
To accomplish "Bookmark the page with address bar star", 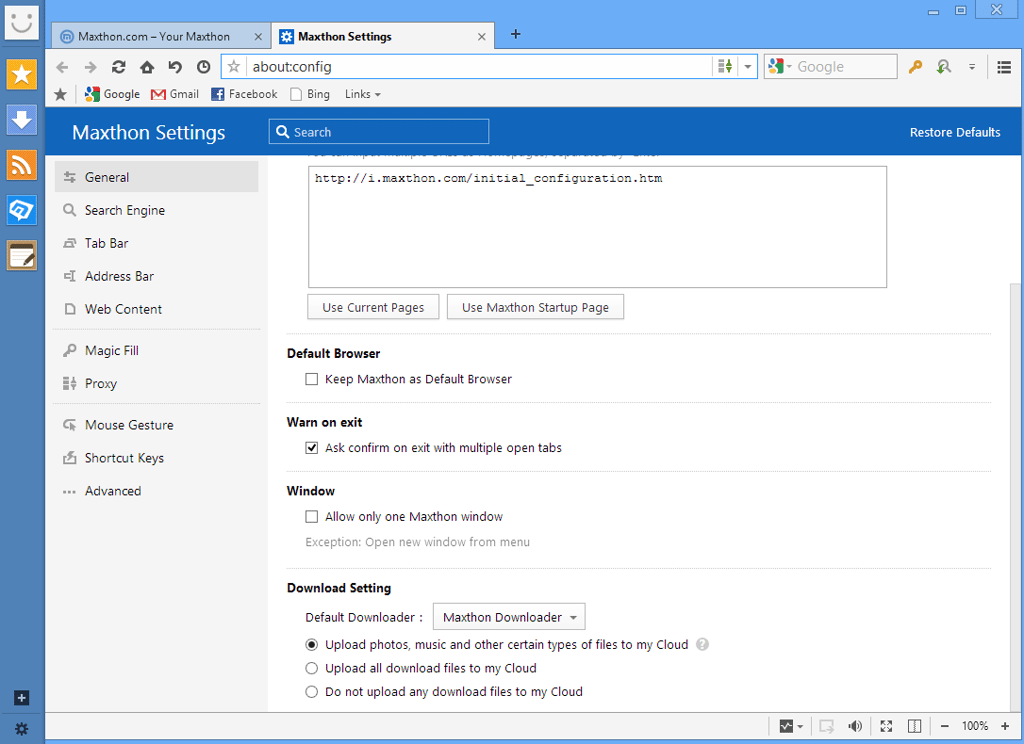I will coord(234,67).
